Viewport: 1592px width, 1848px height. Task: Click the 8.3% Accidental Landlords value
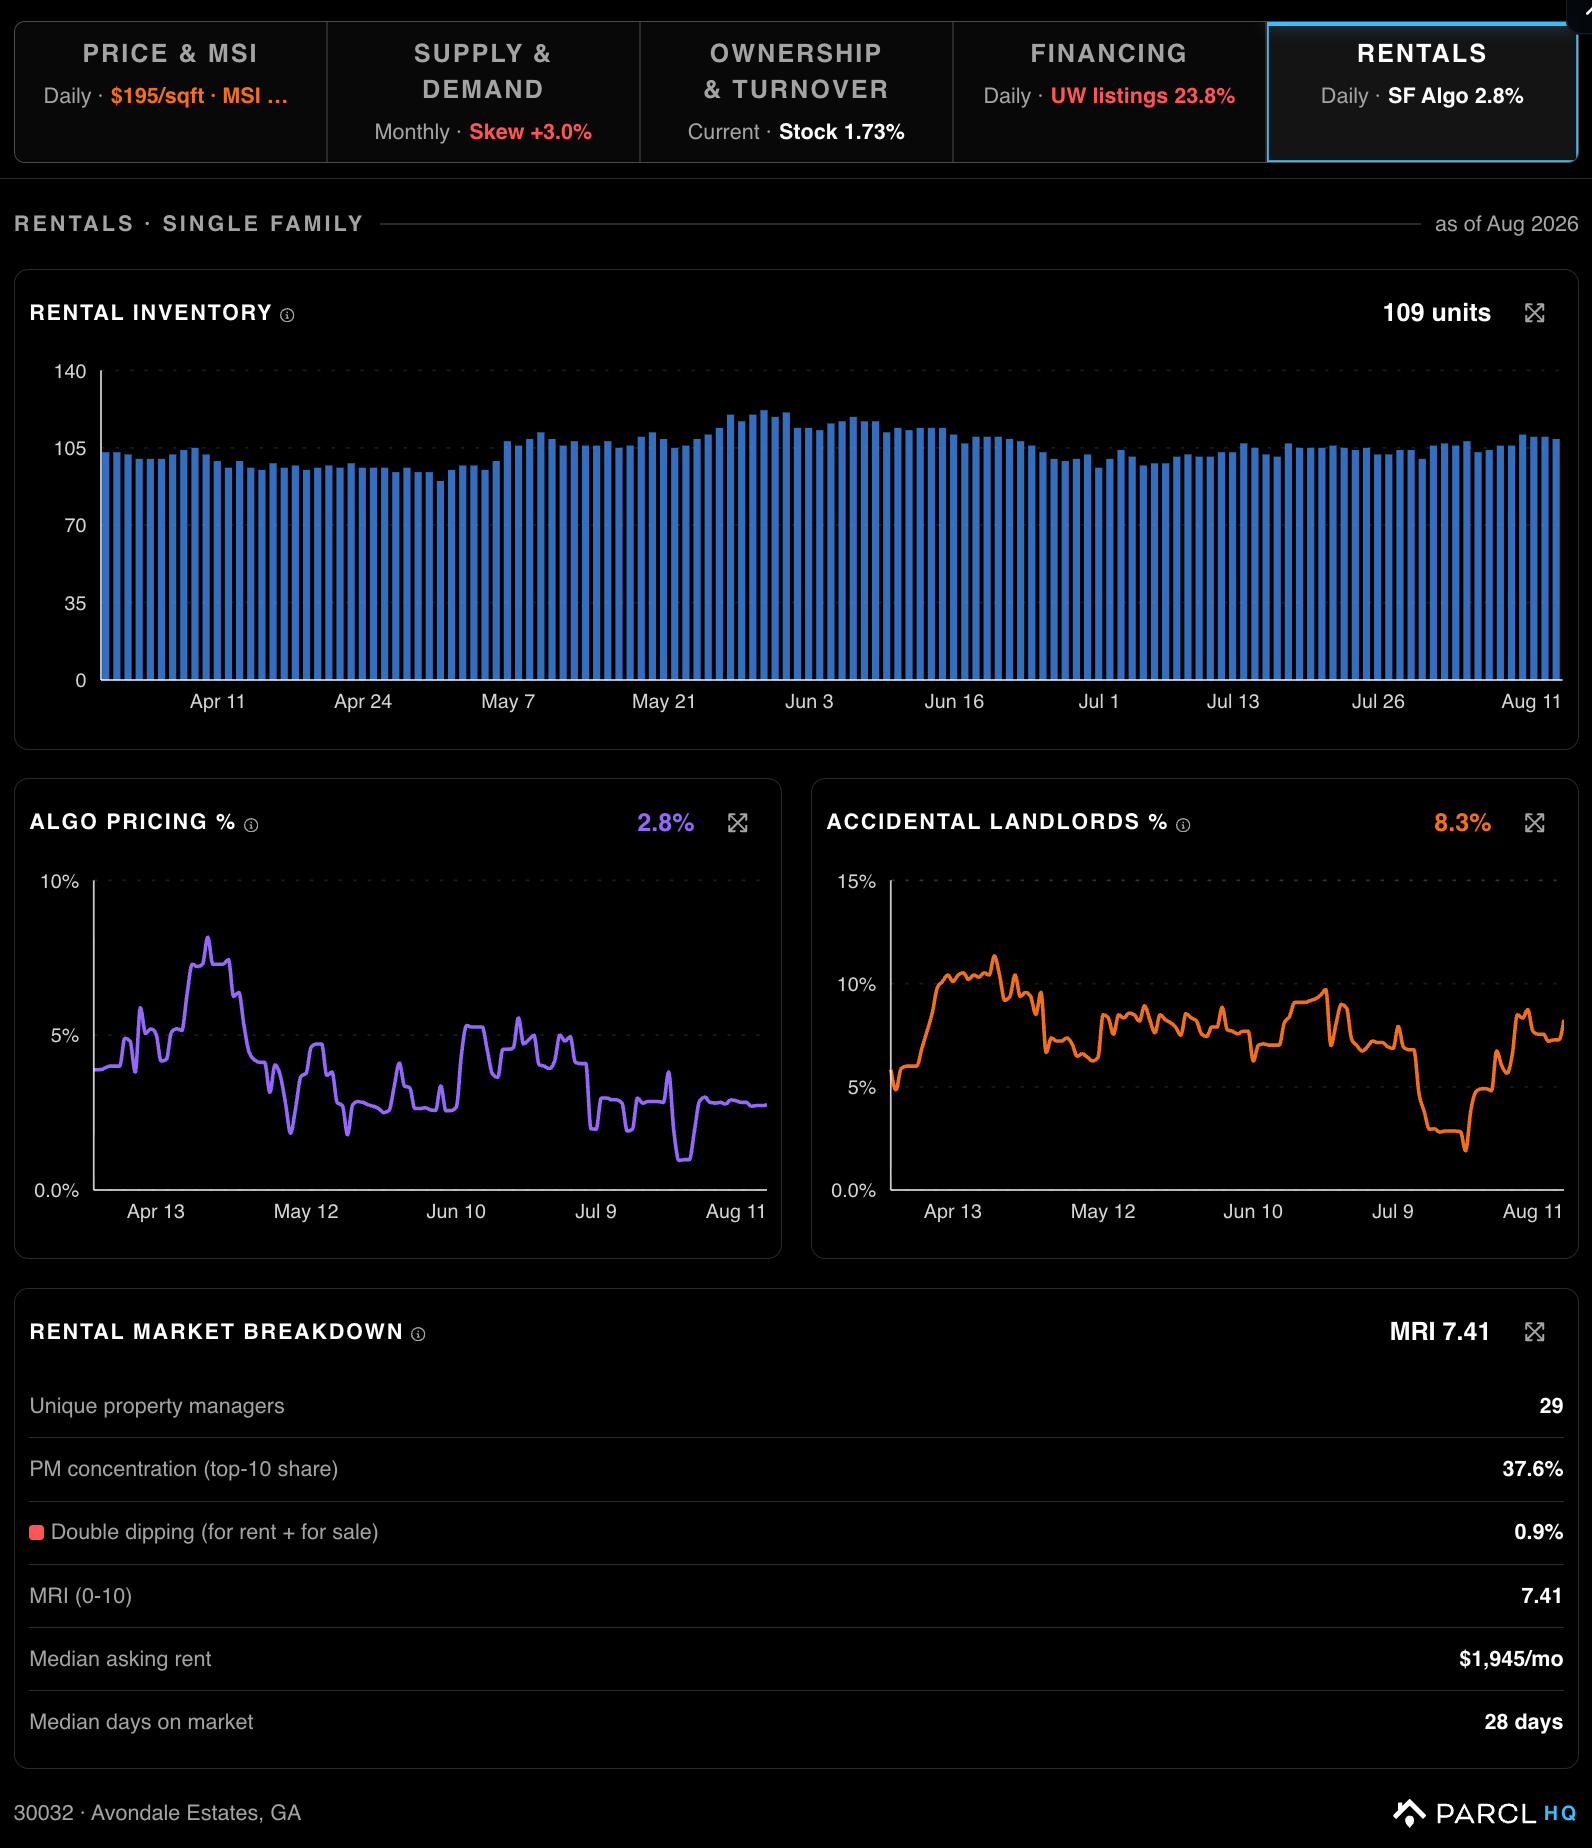[x=1462, y=823]
